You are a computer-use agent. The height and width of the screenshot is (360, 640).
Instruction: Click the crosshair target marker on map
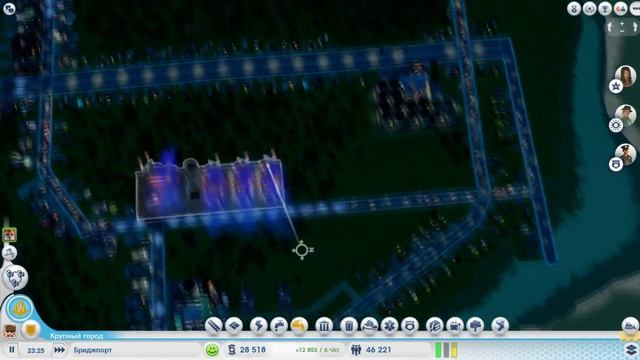click(x=302, y=250)
